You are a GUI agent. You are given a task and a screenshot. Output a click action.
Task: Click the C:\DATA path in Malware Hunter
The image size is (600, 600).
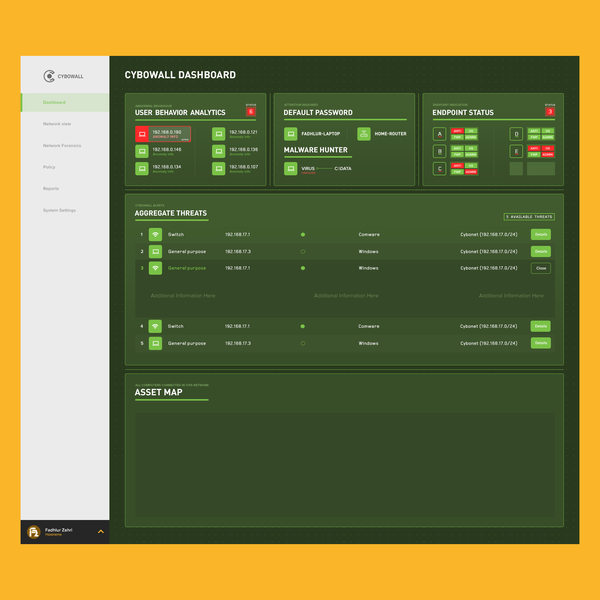click(x=343, y=168)
